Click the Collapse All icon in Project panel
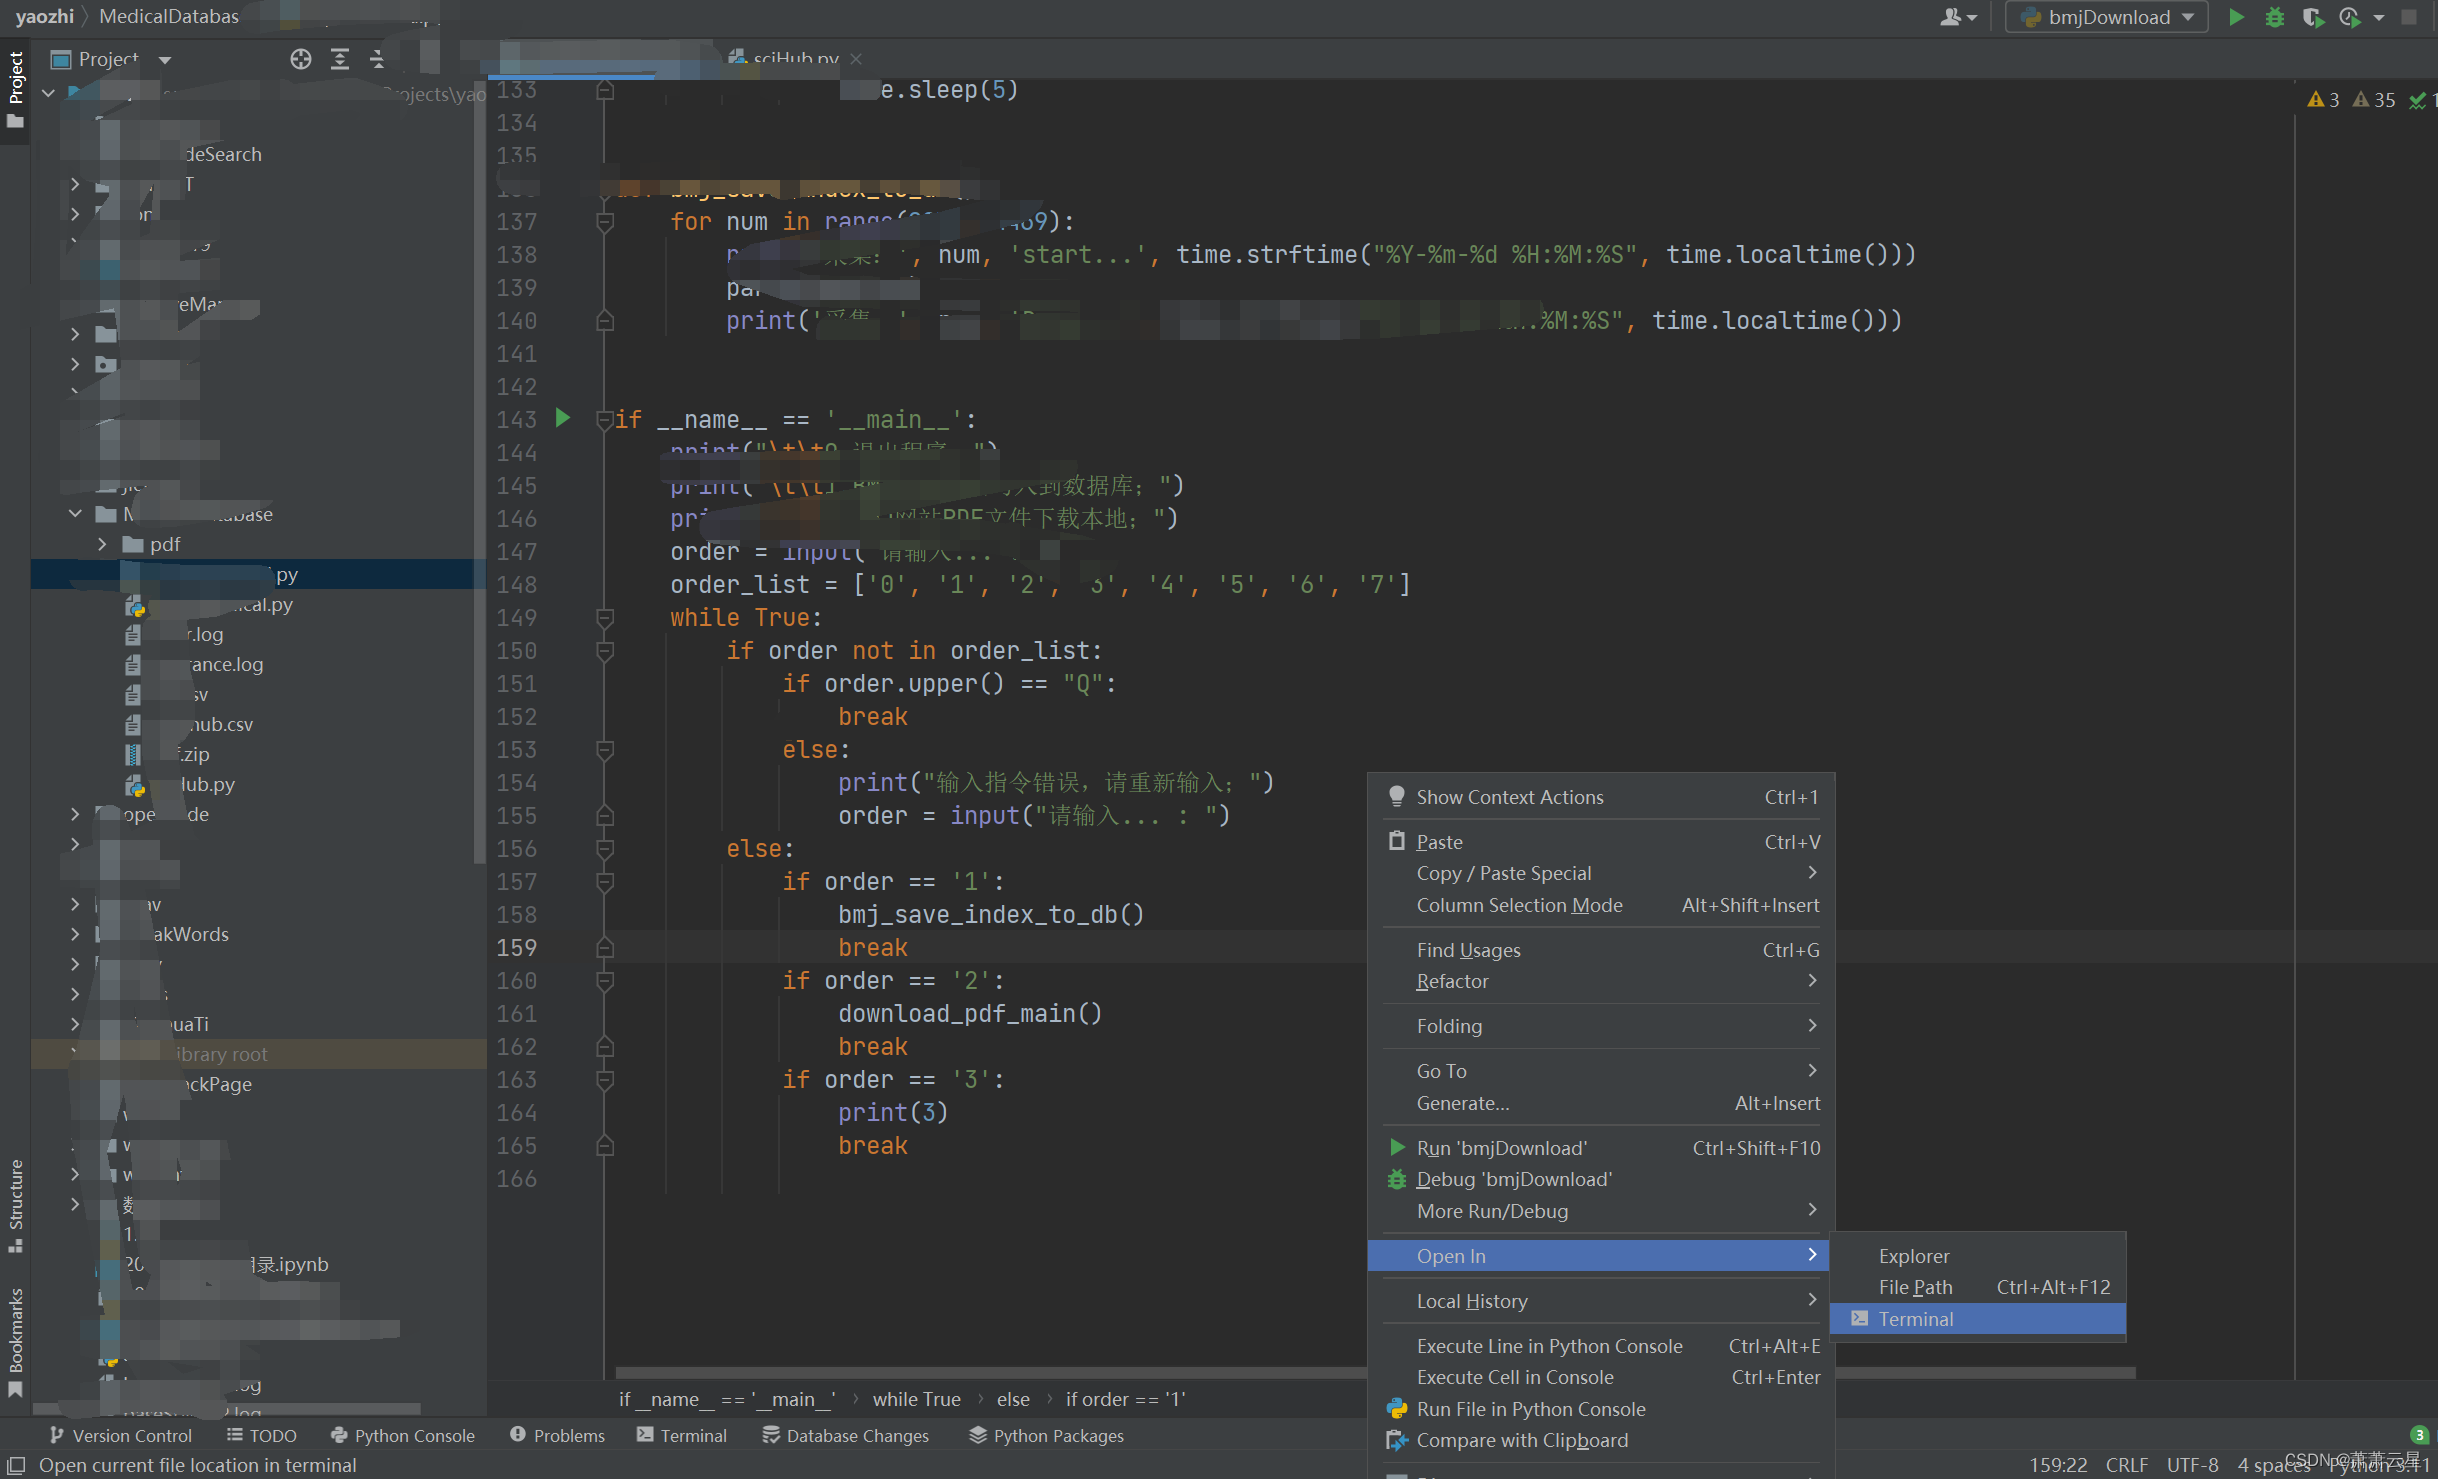The height and width of the screenshot is (1479, 2438). coord(377,59)
